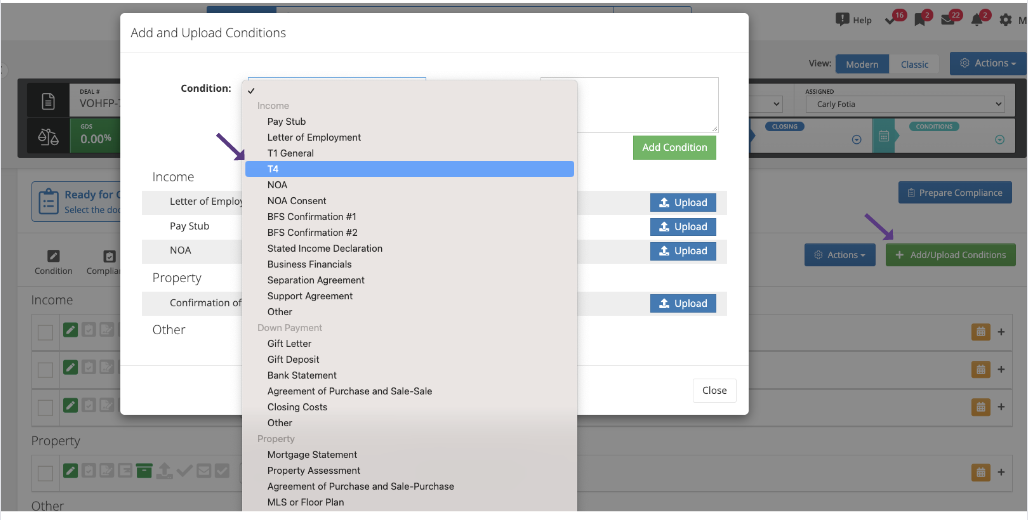This screenshot has height=520, width=1028.
Task: Expand the Conditions stage chevron circle
Action: click(x=998, y=139)
